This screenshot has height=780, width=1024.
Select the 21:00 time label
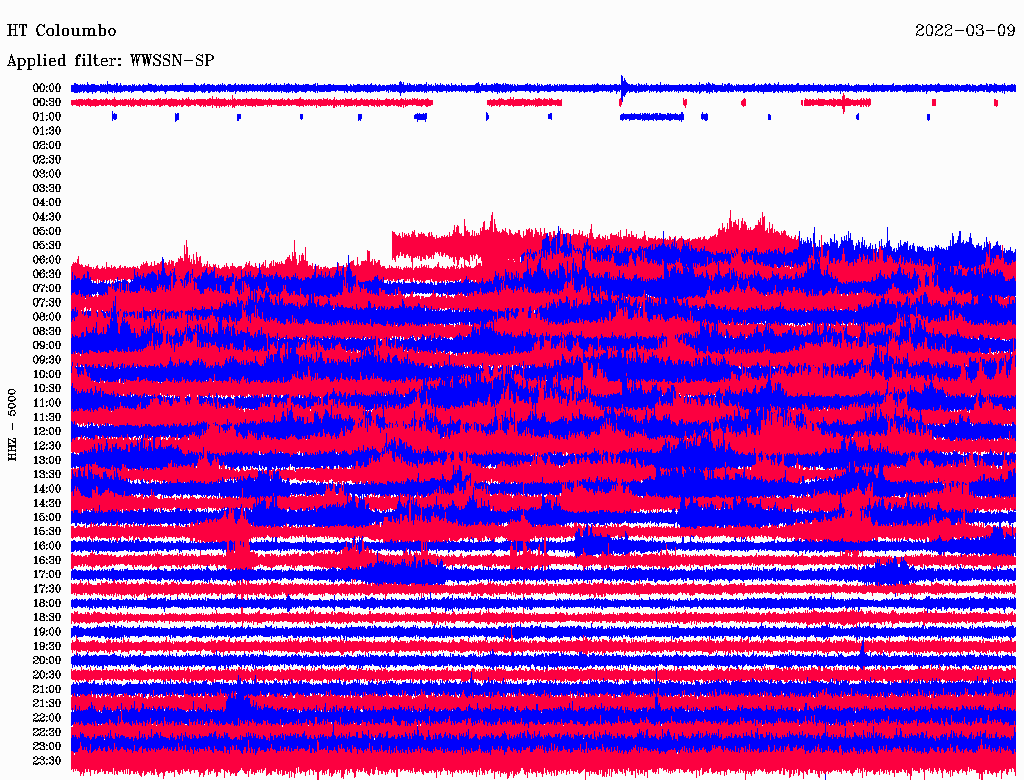click(x=47, y=689)
